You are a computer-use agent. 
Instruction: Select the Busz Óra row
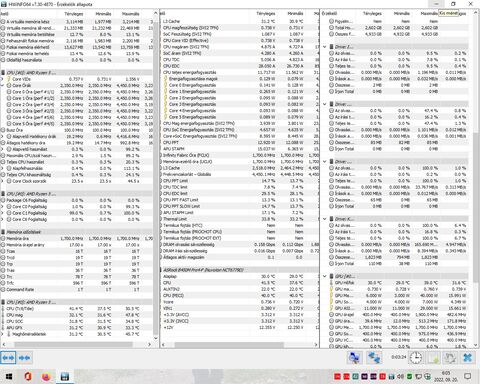[76, 130]
